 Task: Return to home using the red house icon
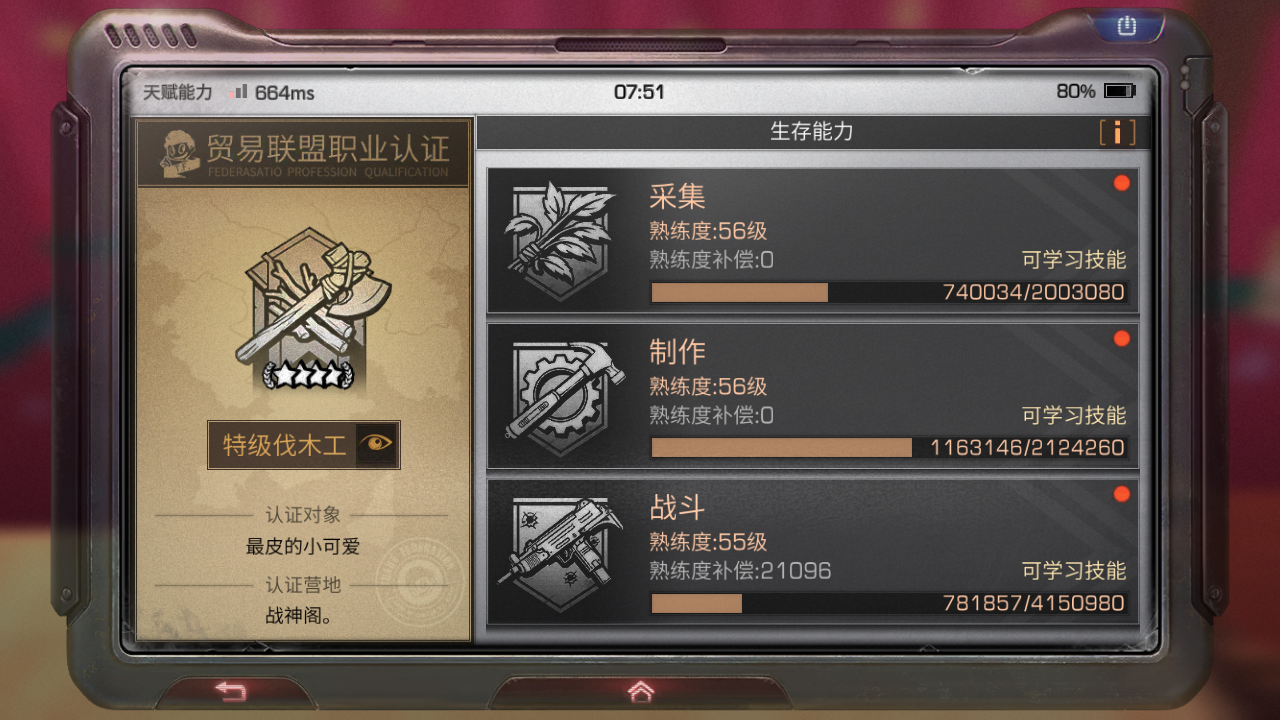pos(640,691)
